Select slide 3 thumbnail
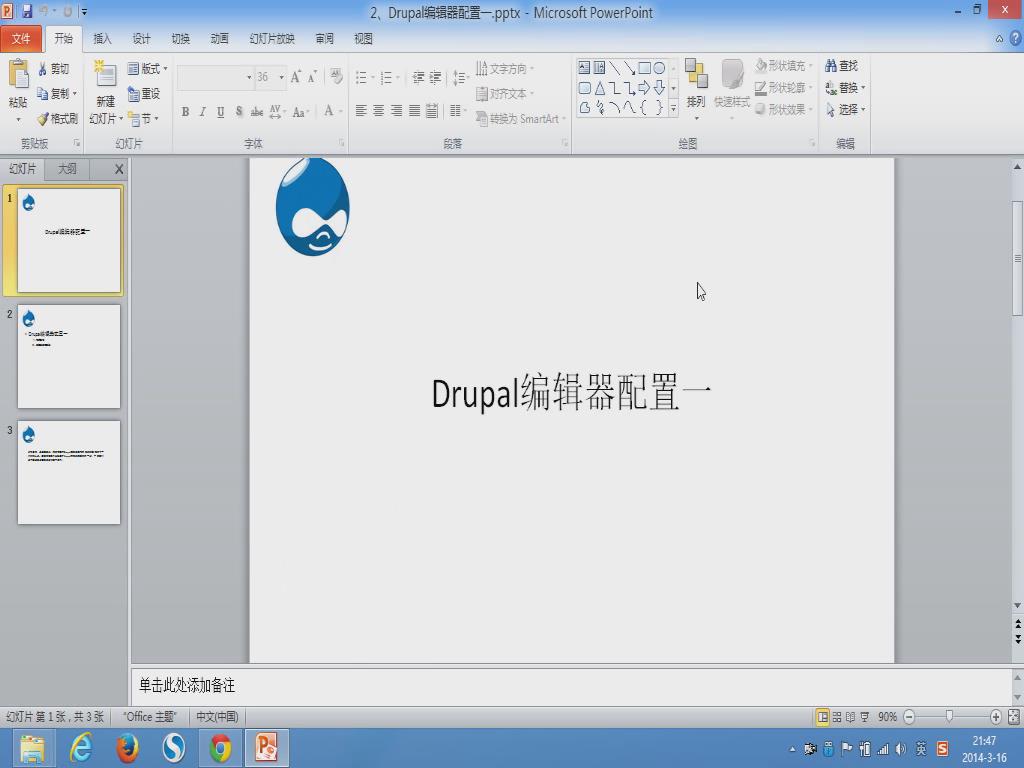Viewport: 1024px width, 768px height. click(x=69, y=472)
